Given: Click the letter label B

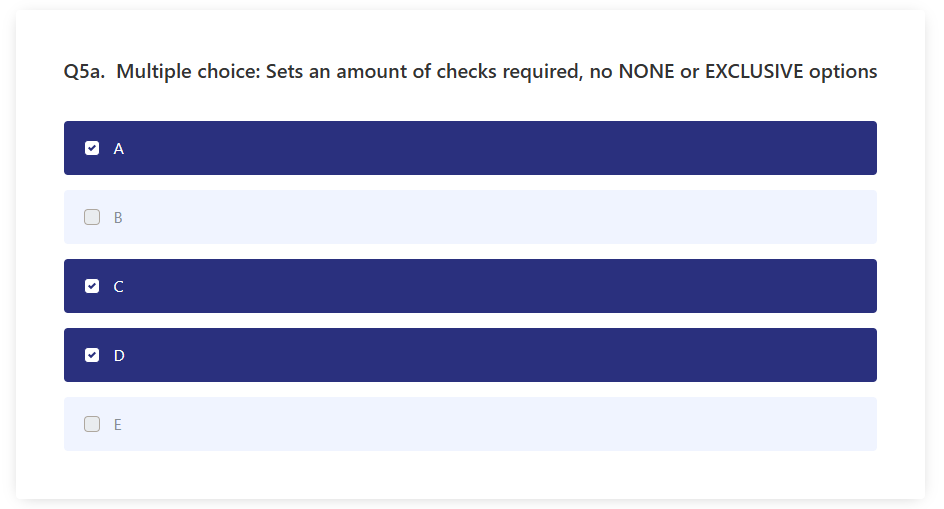Looking at the screenshot, I should 118,217.
